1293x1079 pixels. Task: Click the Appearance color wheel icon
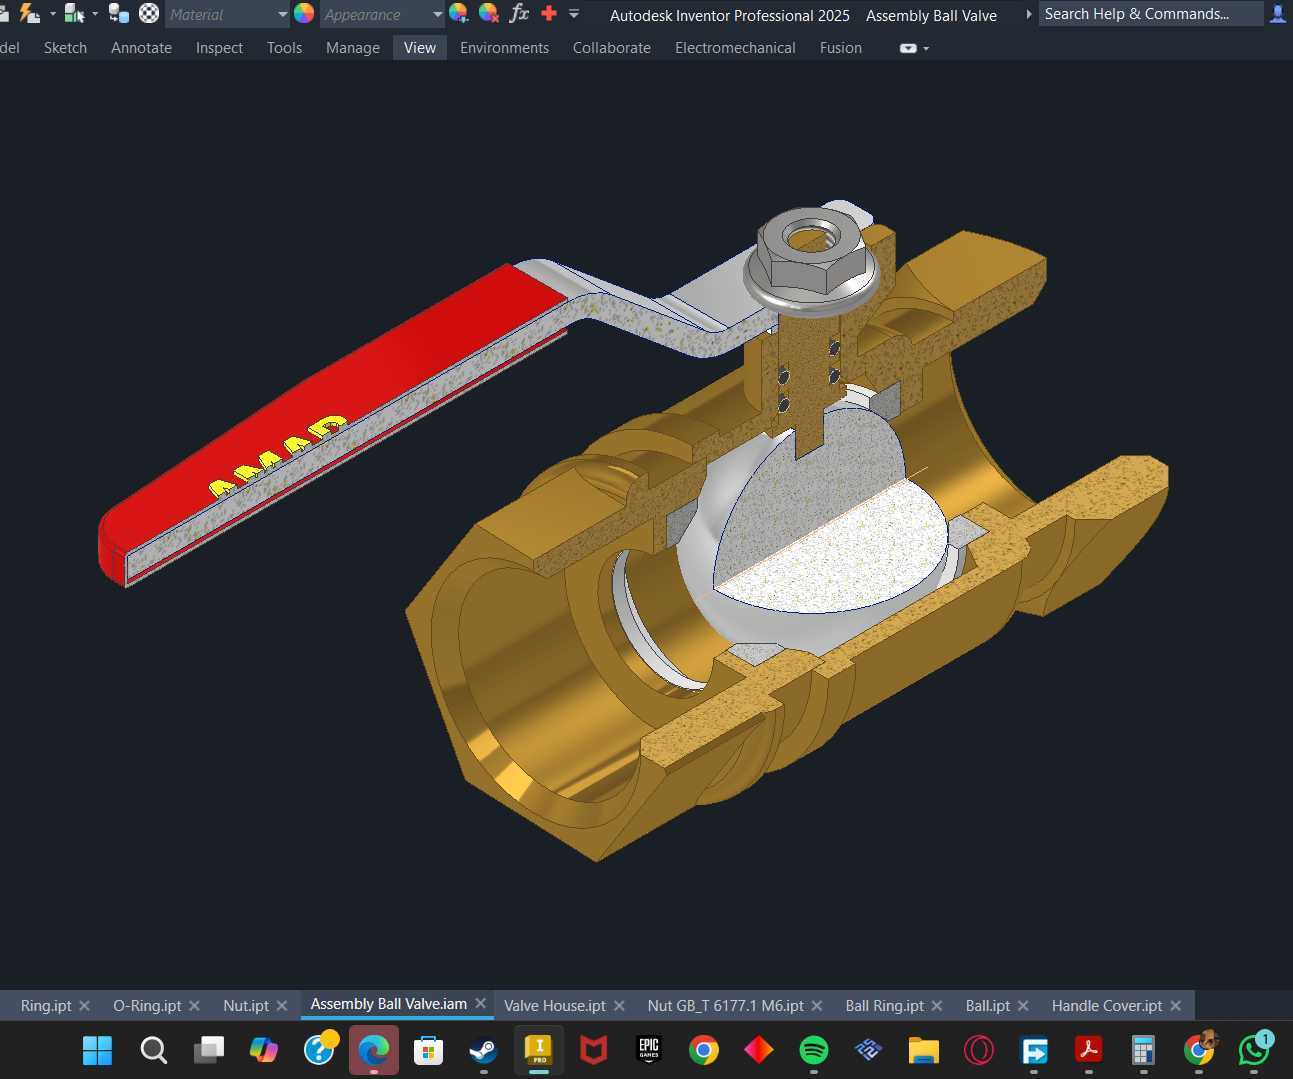[x=304, y=13]
